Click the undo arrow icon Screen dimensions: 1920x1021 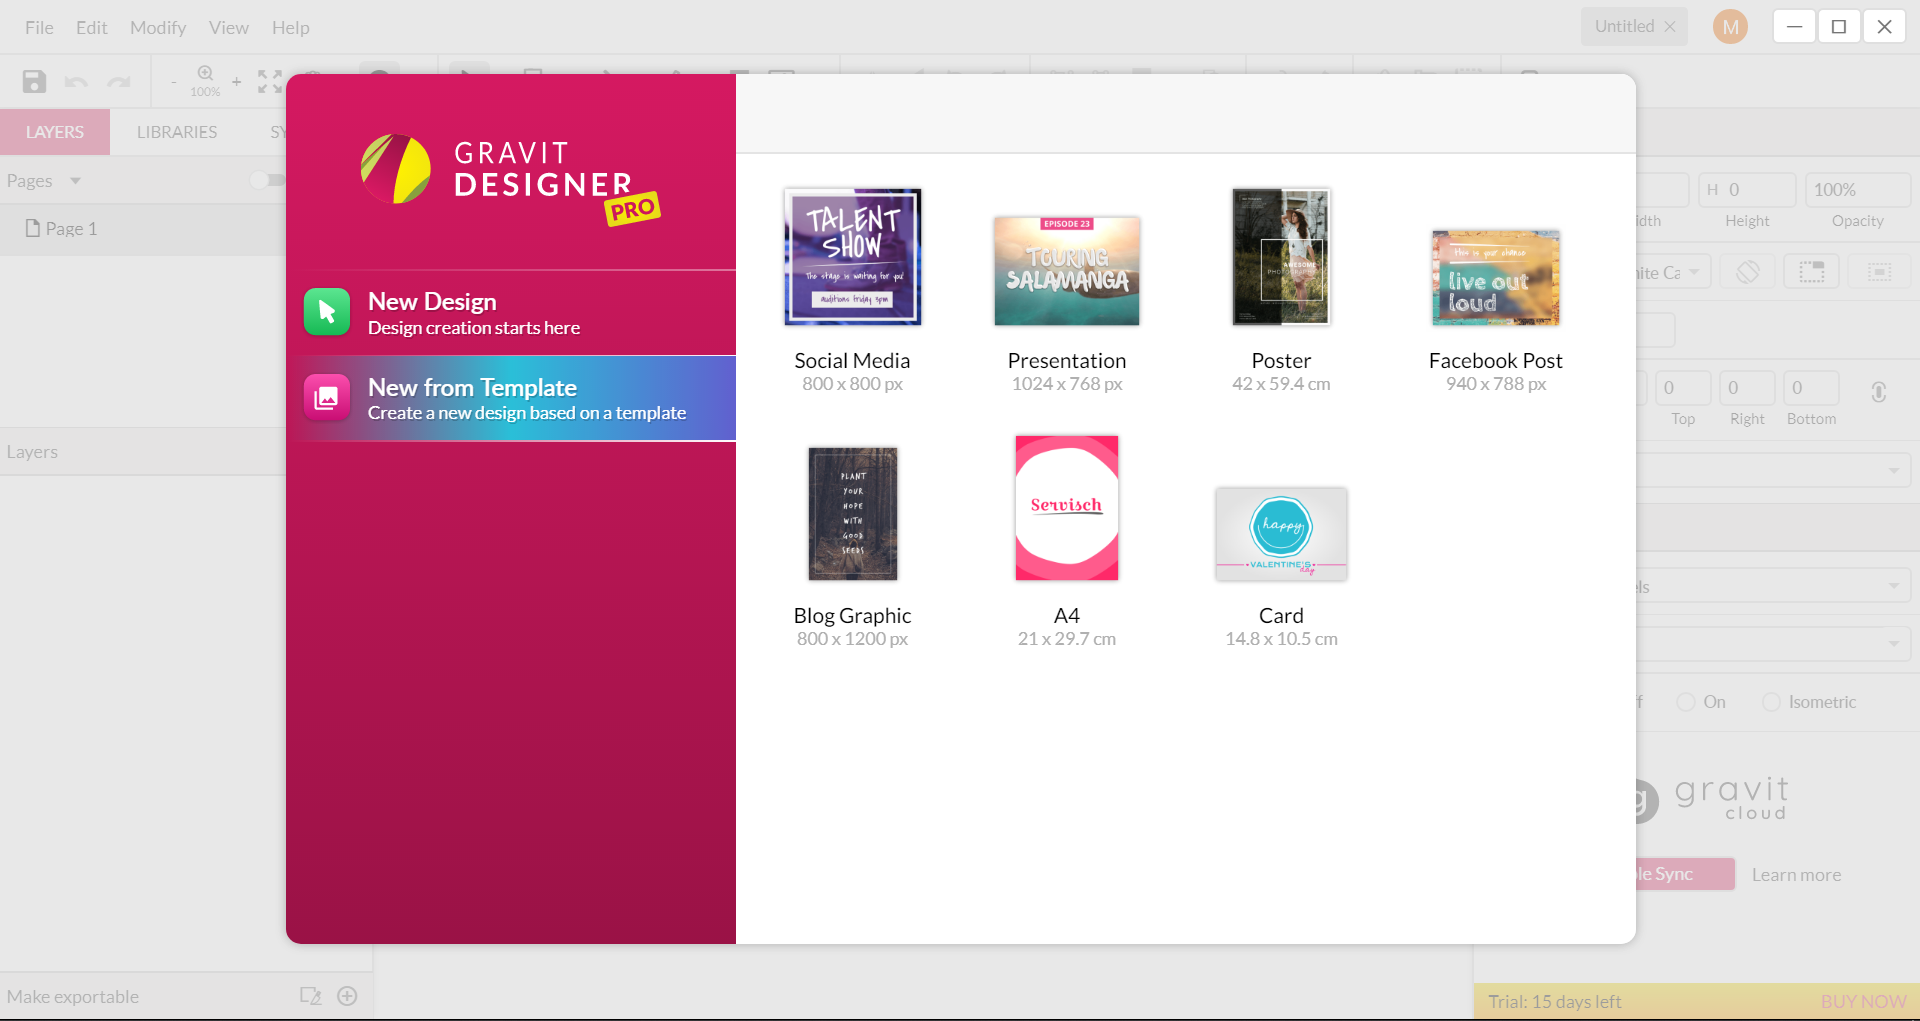(76, 82)
